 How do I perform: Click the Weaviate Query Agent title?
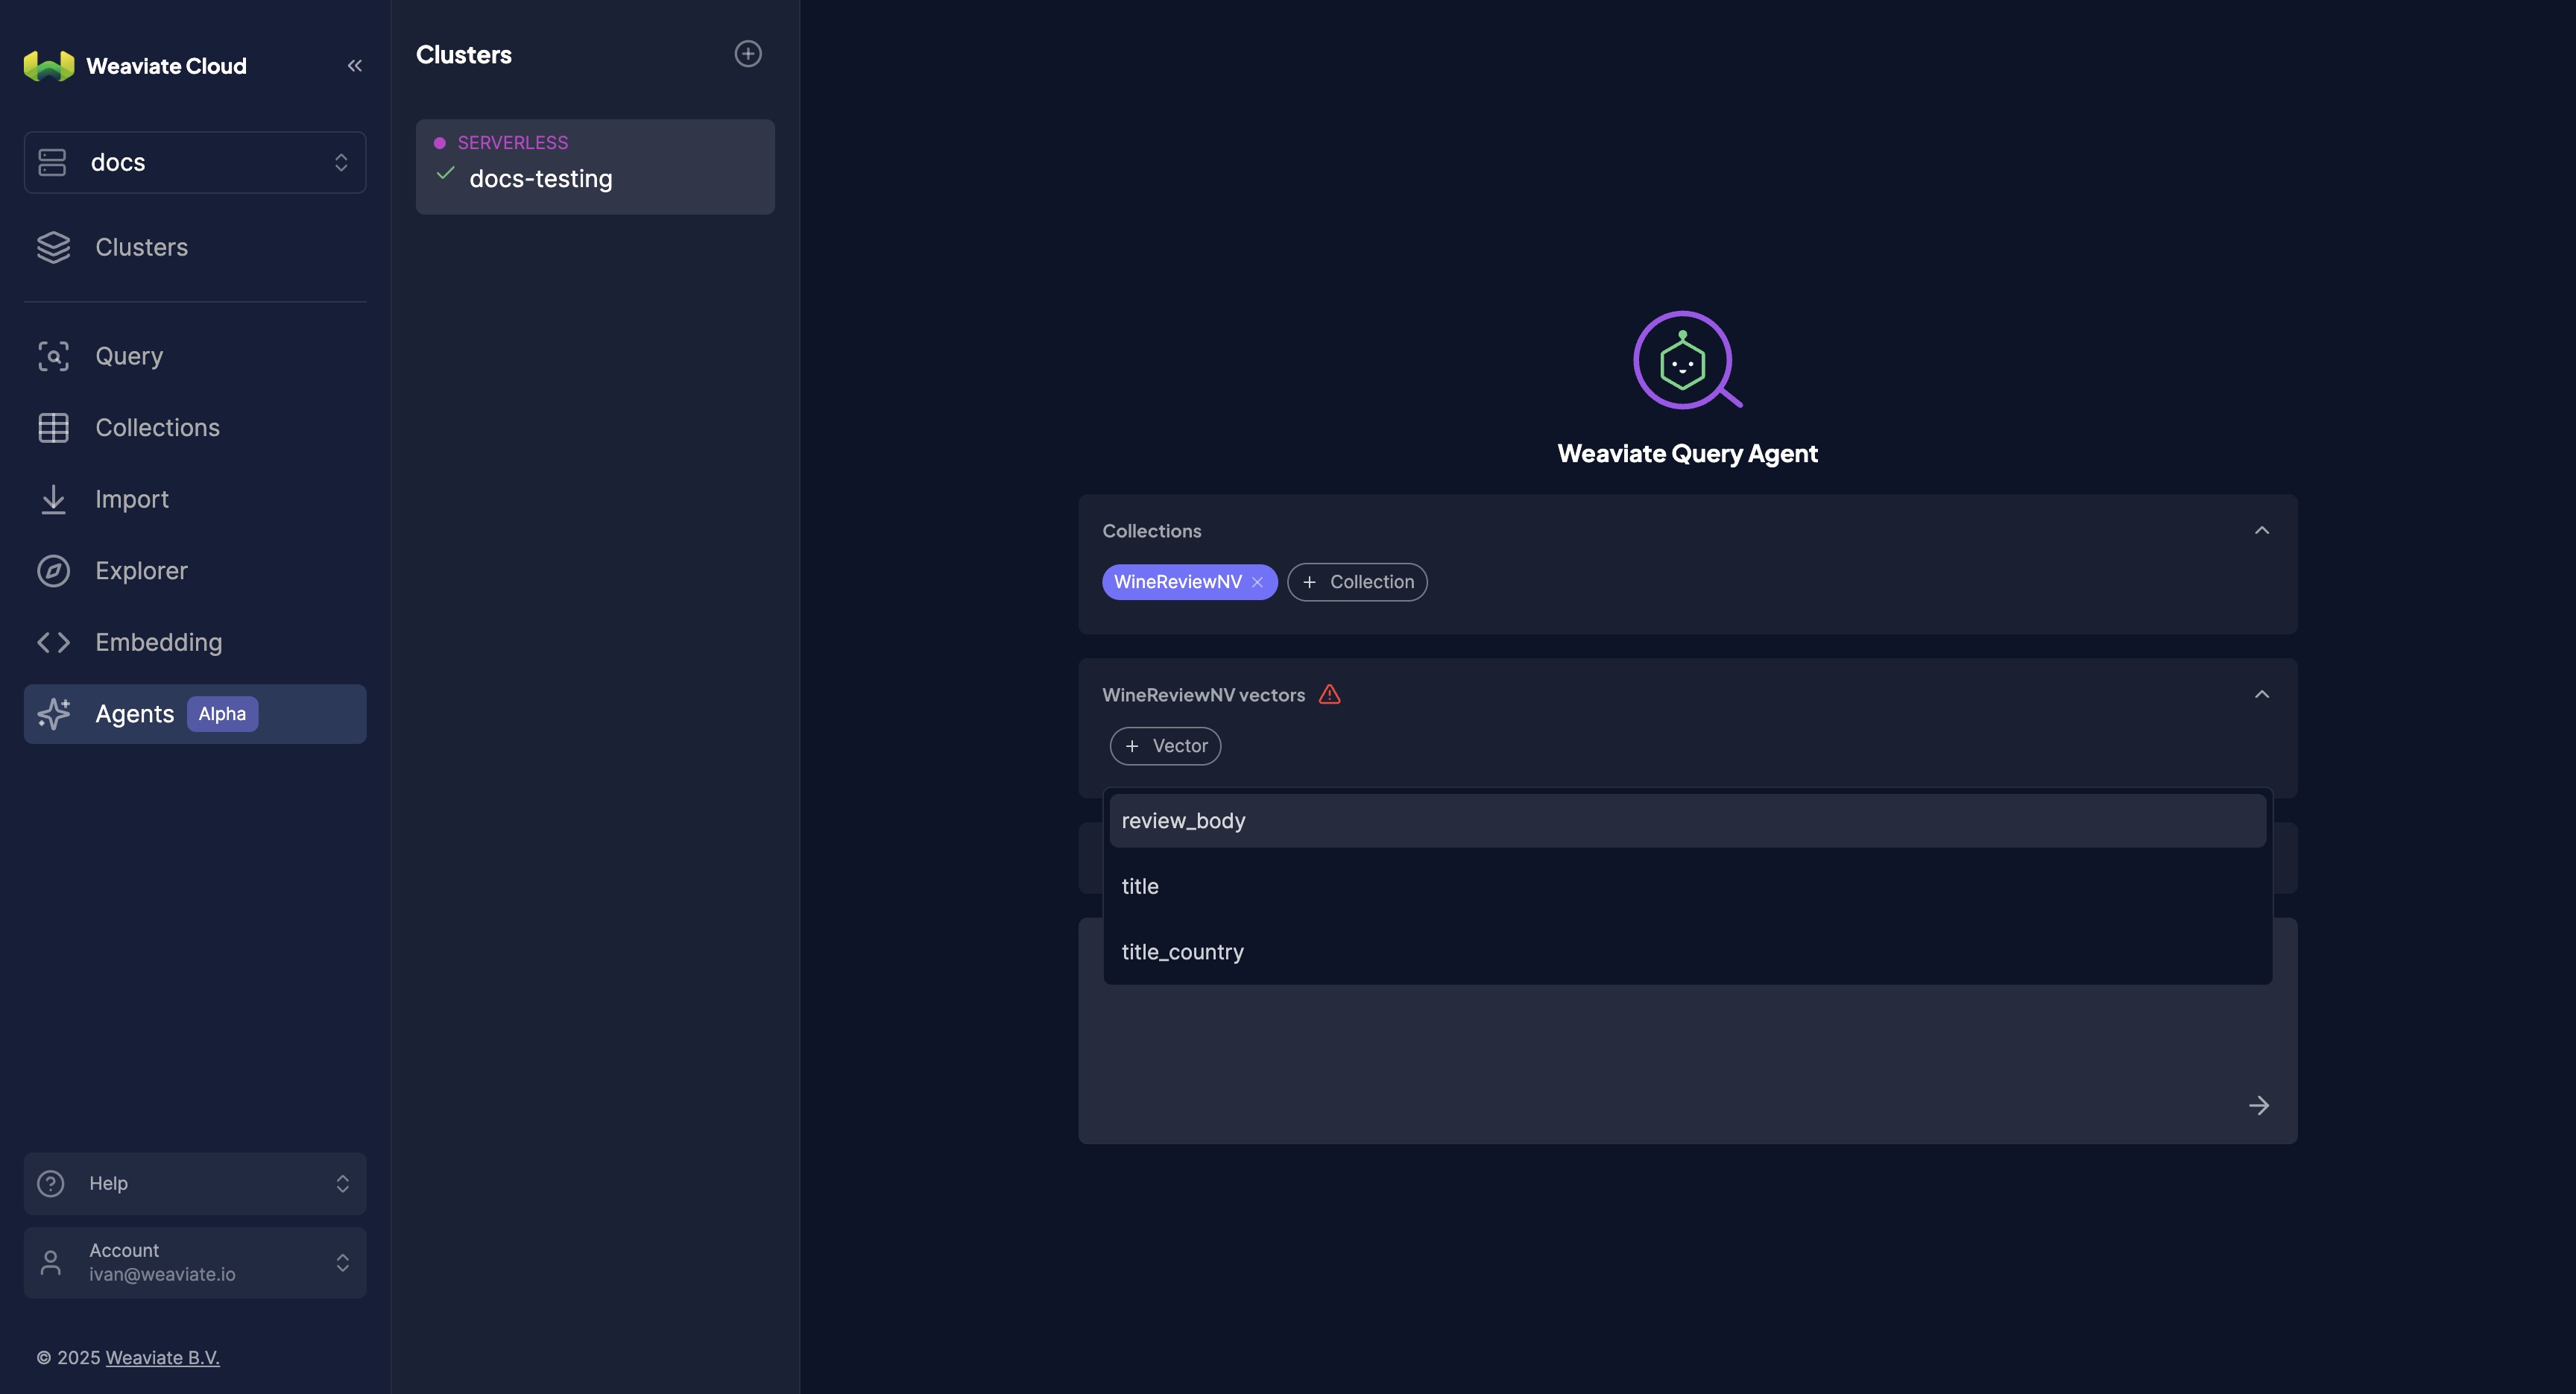1687,453
